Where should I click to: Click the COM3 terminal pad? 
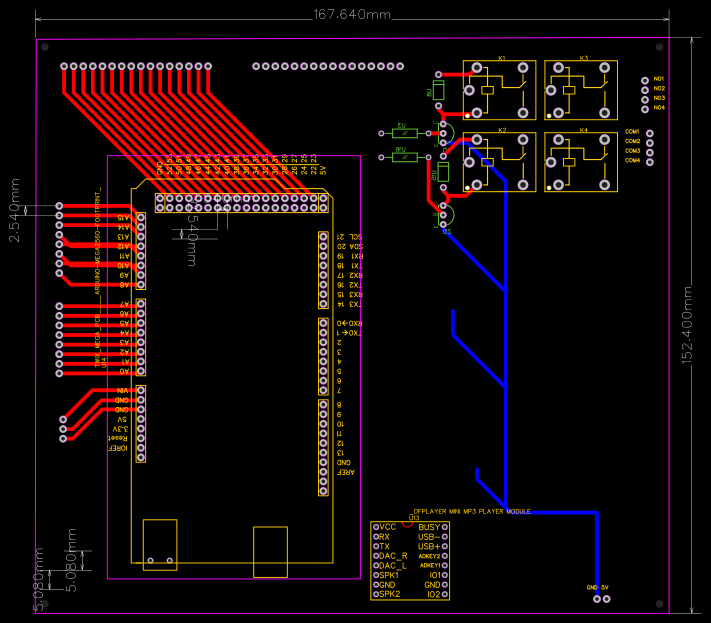650,152
